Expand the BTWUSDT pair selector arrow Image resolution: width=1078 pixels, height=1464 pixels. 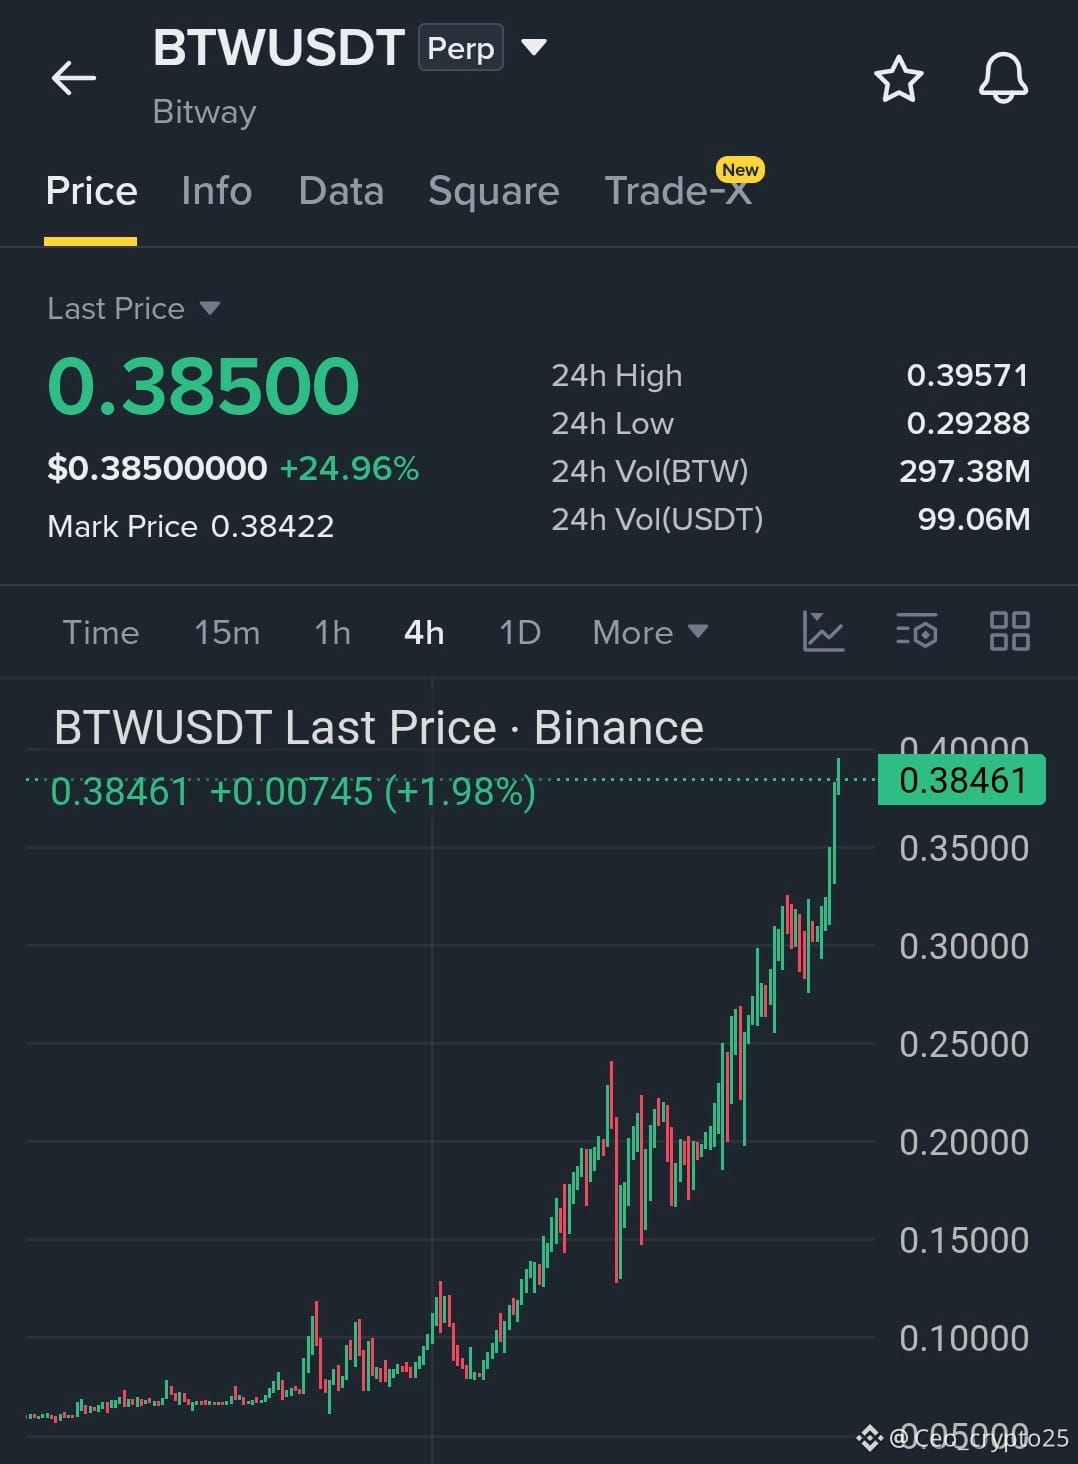pyautogui.click(x=535, y=47)
